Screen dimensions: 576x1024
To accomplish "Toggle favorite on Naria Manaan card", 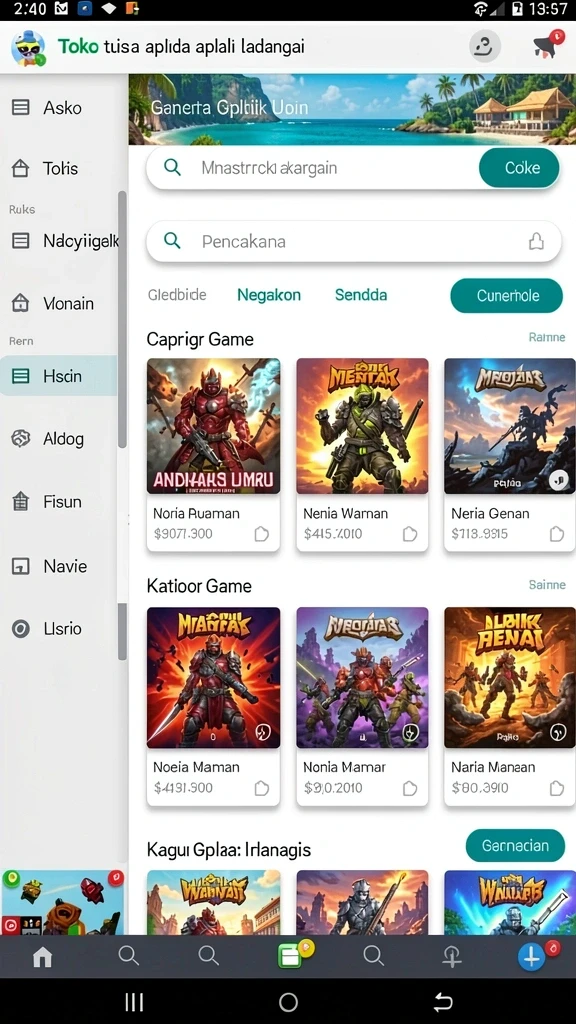I will point(556,788).
